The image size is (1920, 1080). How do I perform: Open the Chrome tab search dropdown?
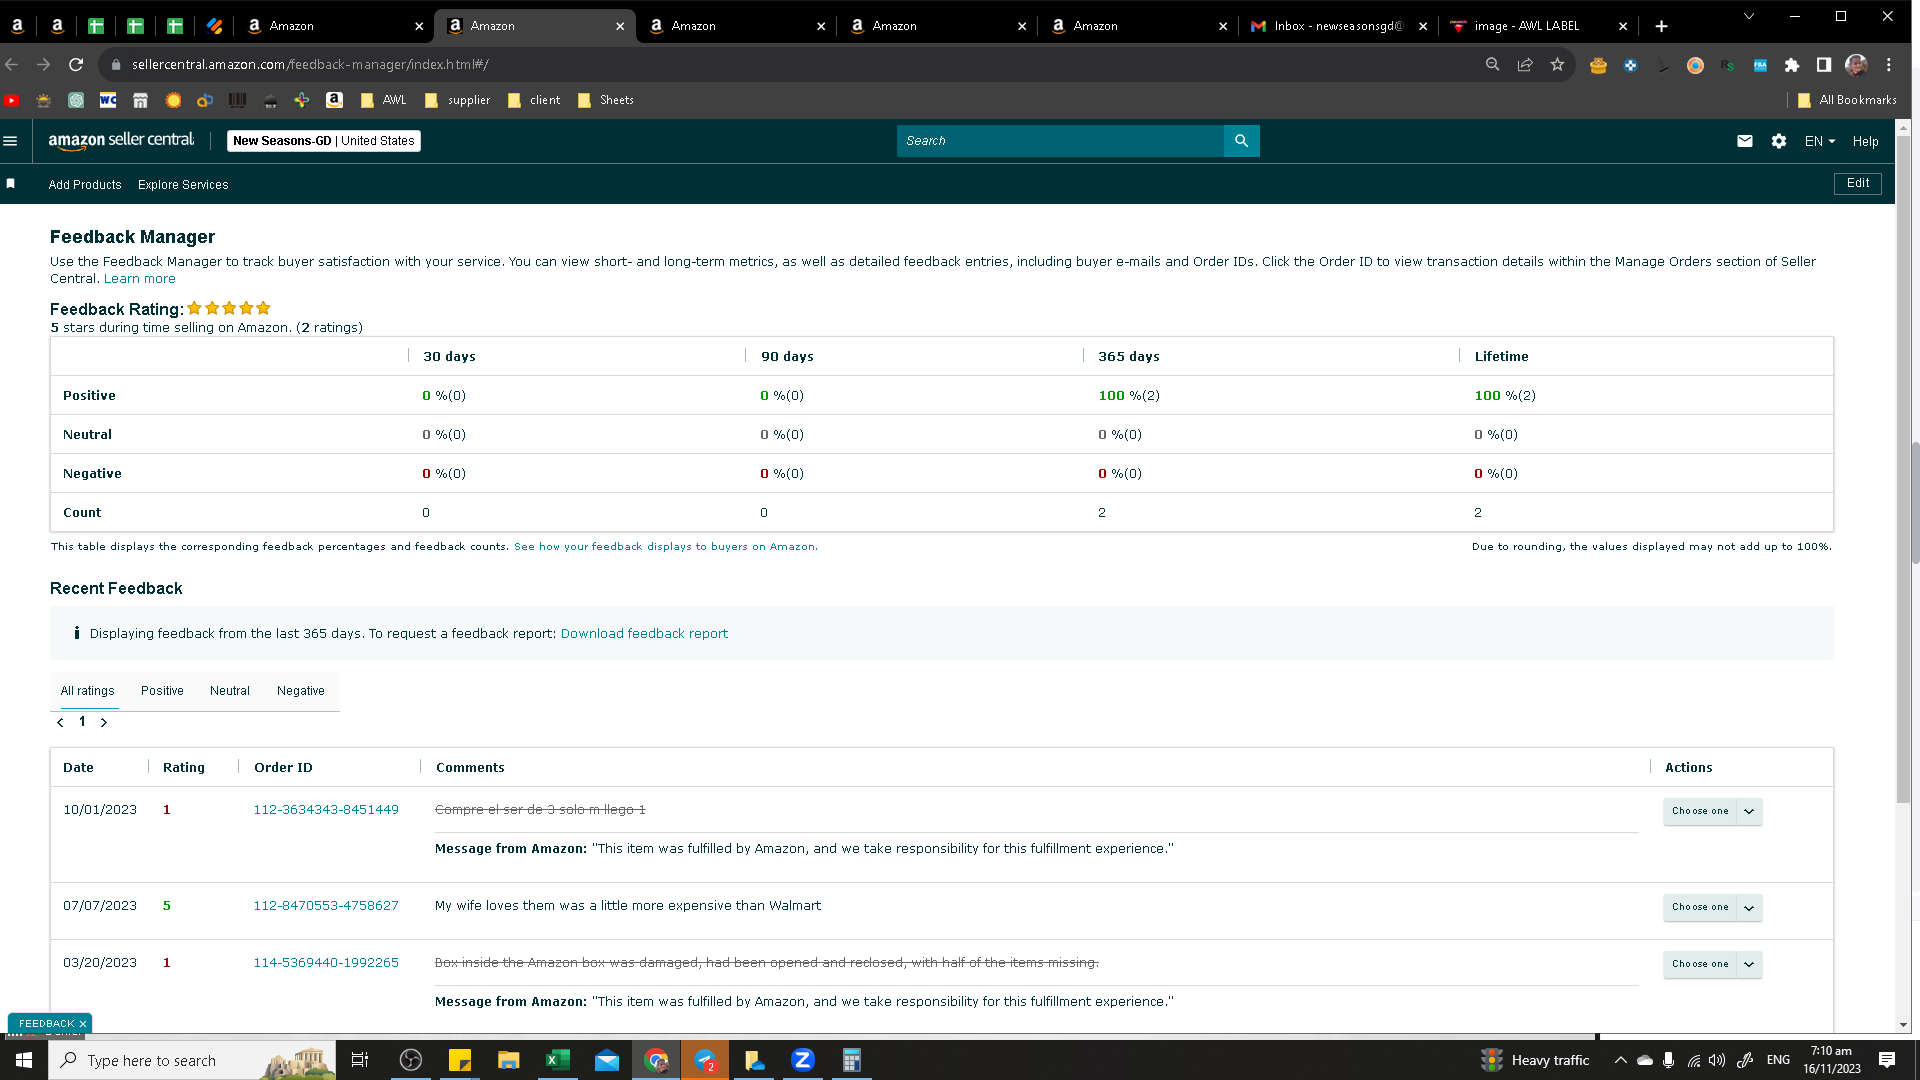click(1748, 17)
